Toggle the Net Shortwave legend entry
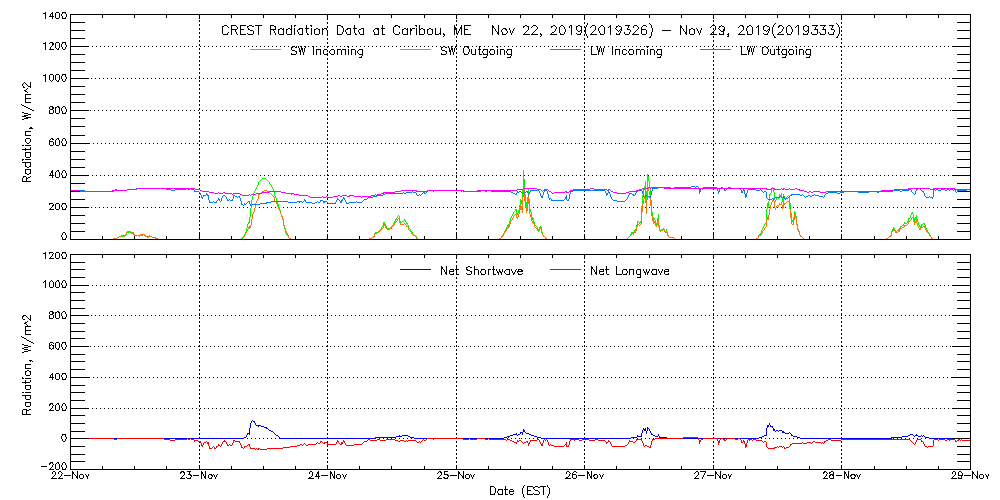Screen dimensions: 1000x500 coord(483,271)
